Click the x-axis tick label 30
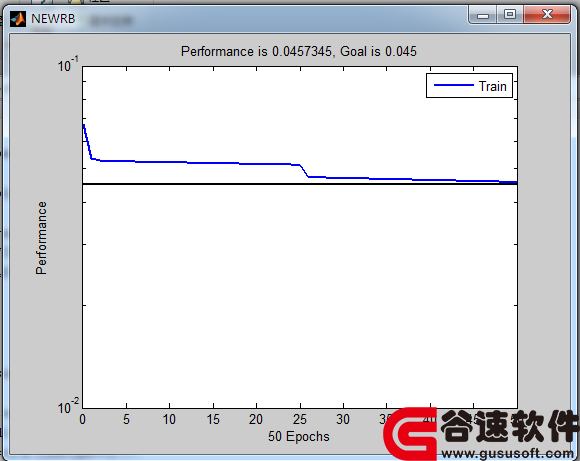The width and height of the screenshot is (580, 461). pos(343,420)
